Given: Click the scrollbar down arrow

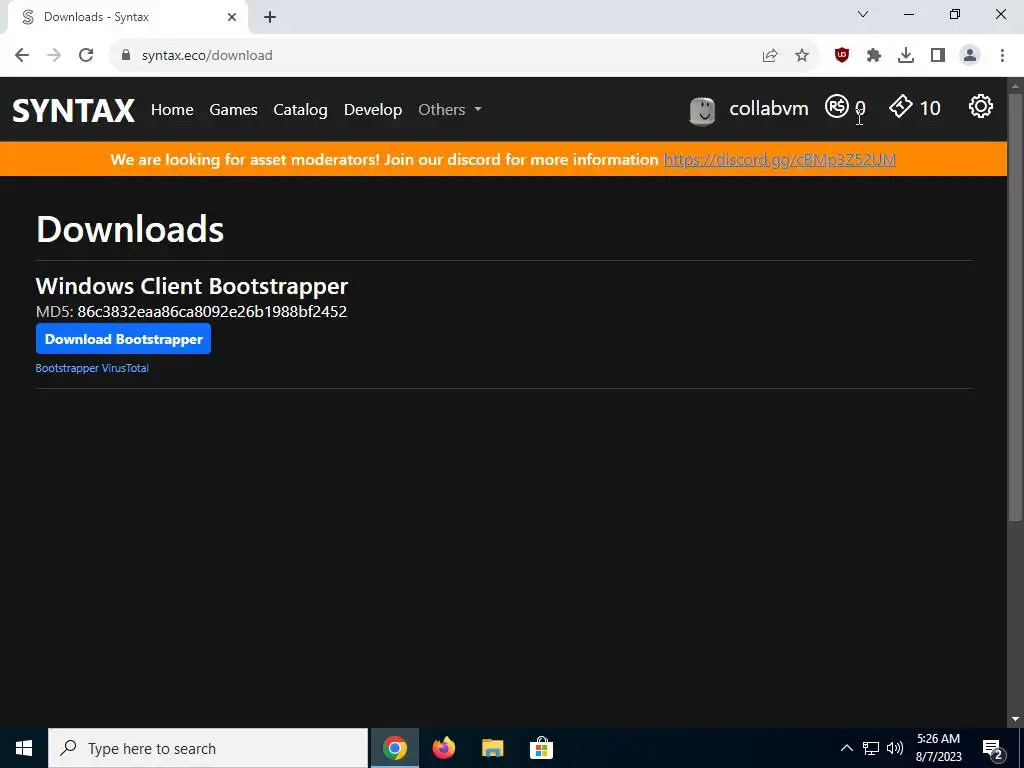Looking at the screenshot, I should coord(1015,719).
